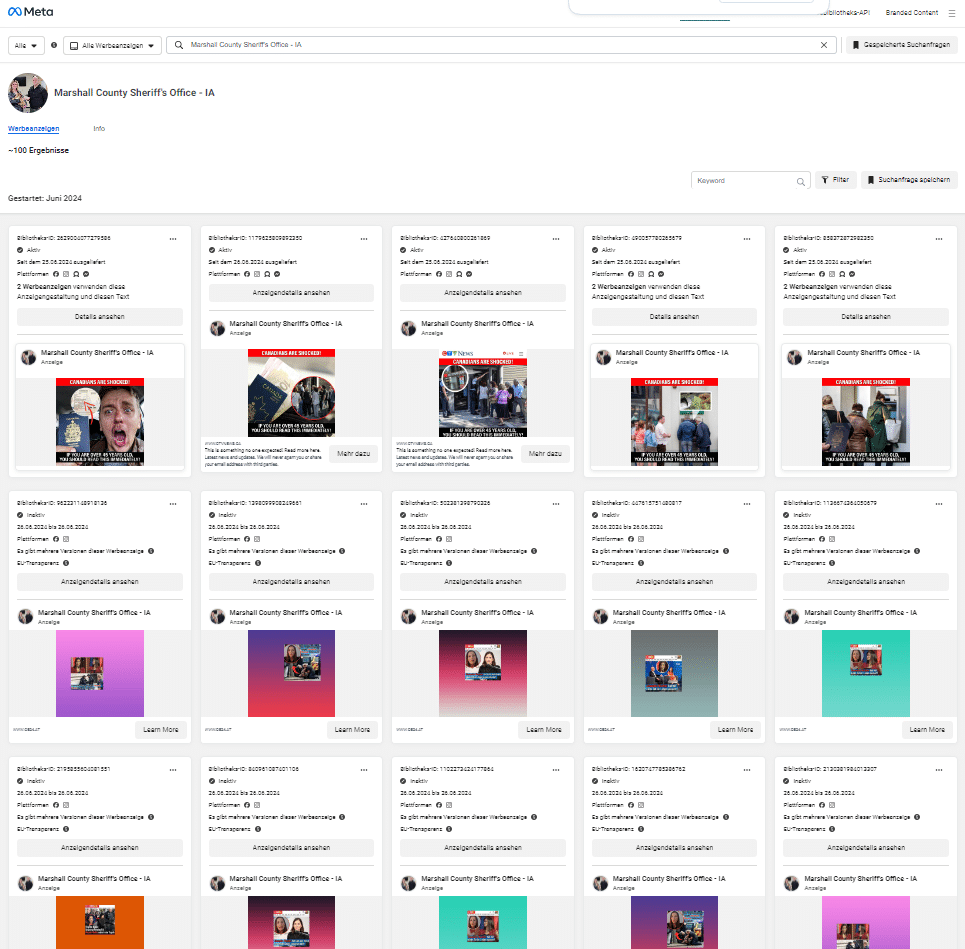Switch to the Werbeanzeigen tab

coord(34,129)
